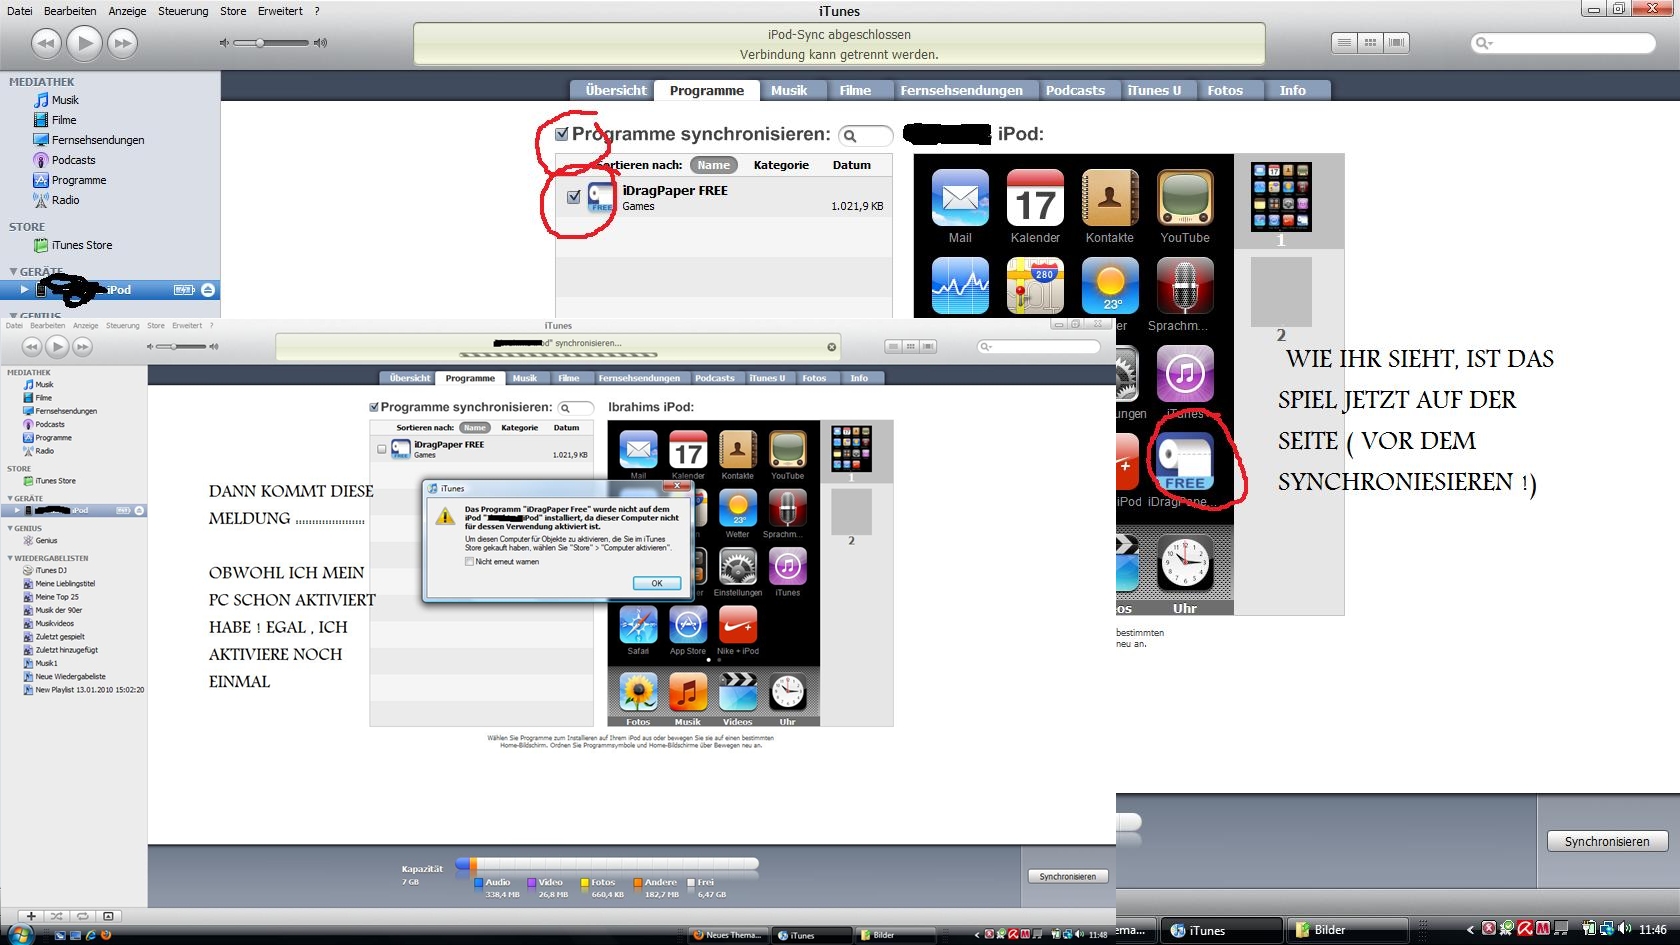Sort apps by Name in smaller window
This screenshot has width=1680, height=945.
click(474, 428)
